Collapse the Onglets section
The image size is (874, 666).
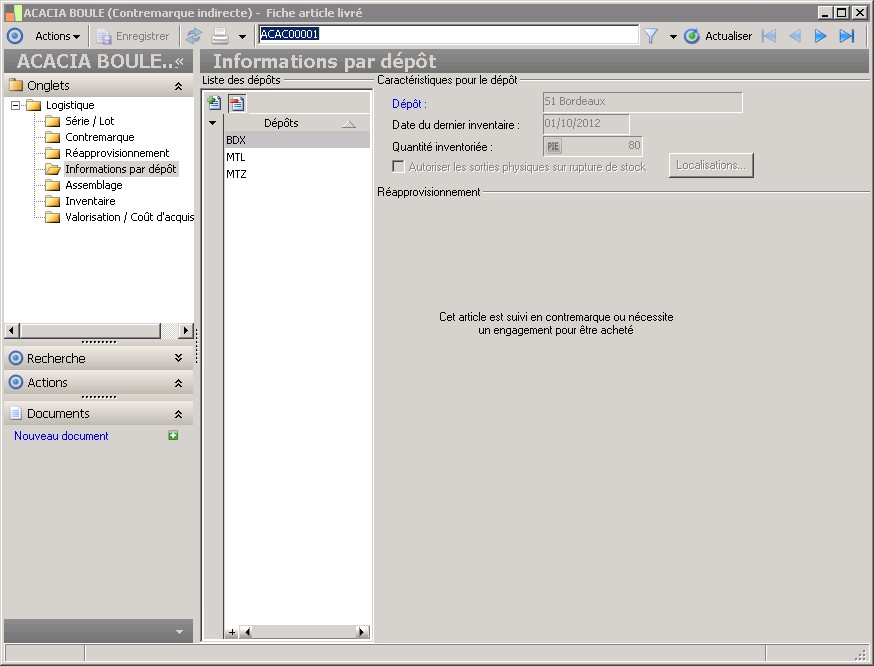[x=178, y=86]
